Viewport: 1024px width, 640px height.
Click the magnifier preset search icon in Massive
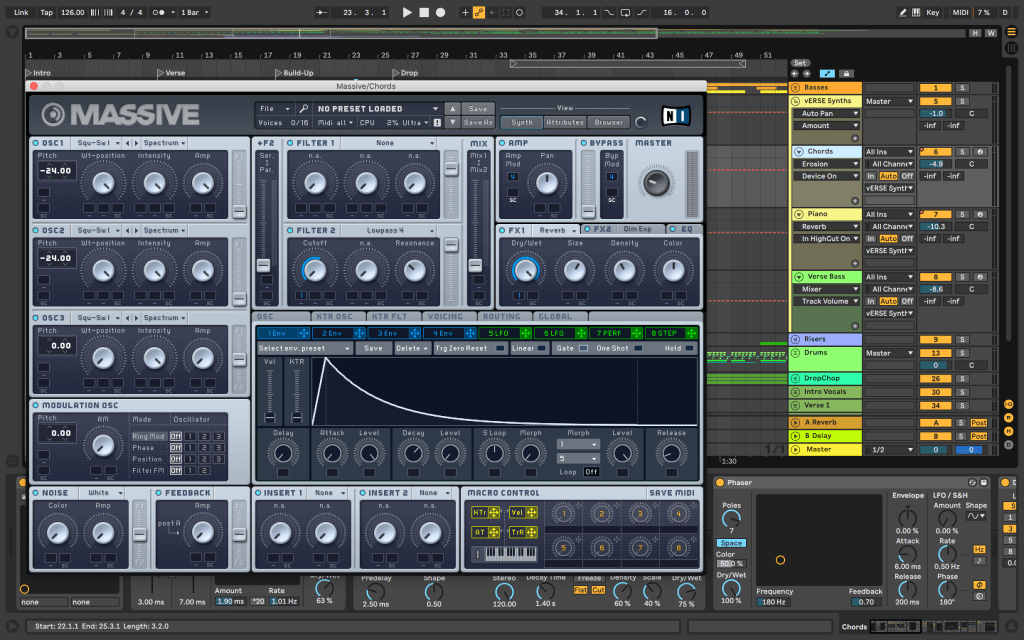coord(303,108)
